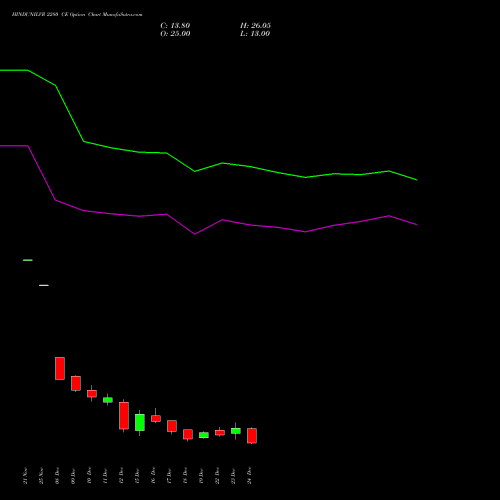
Task: Select the green candle for 23 Dec
Action: tap(236, 431)
